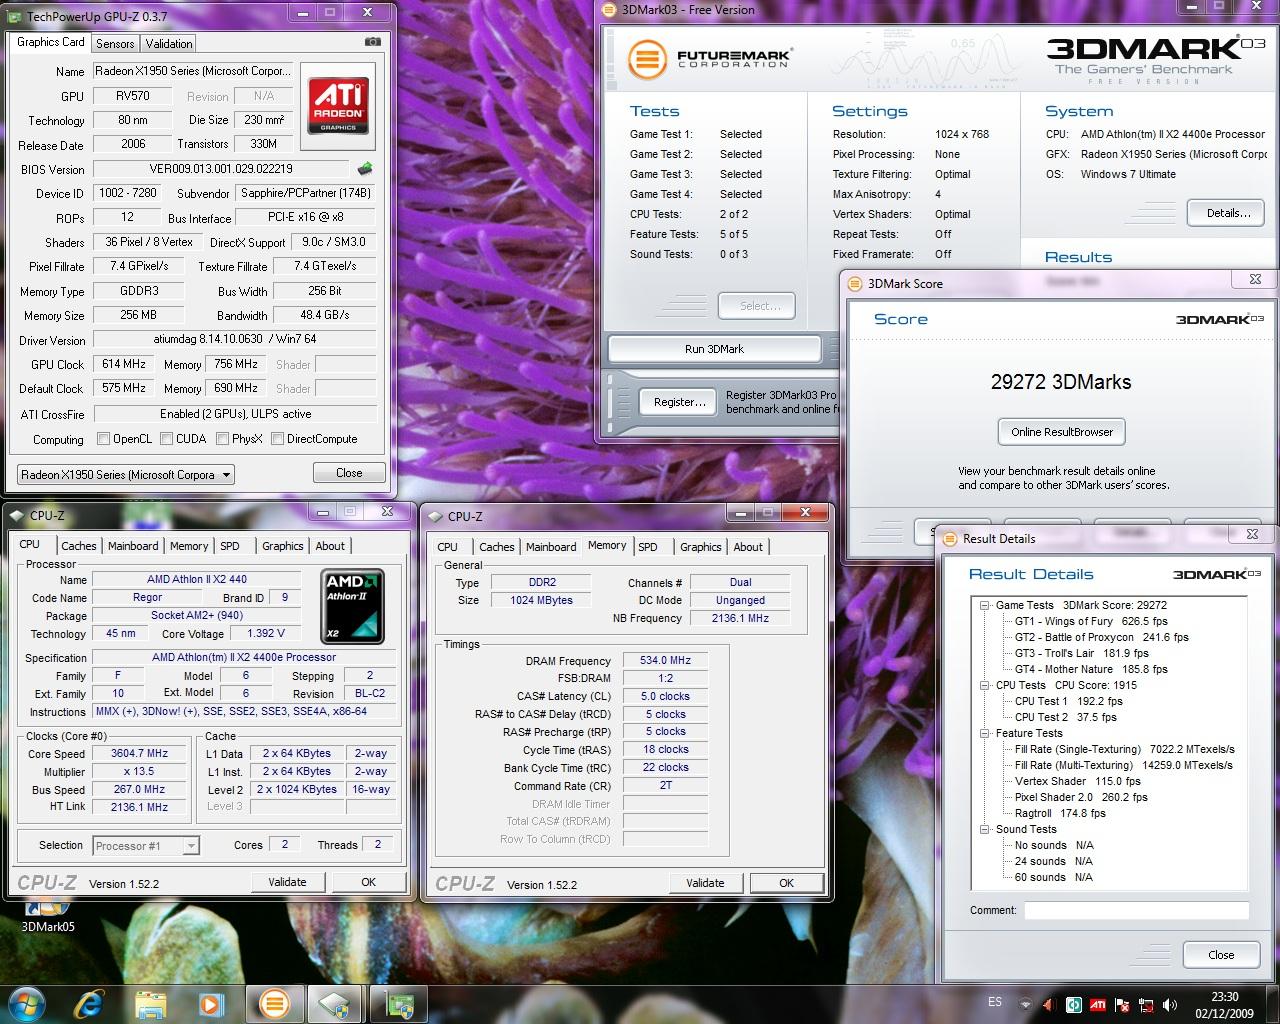Click OK in the right CPU-Z window
The image size is (1280, 1024).
(786, 883)
